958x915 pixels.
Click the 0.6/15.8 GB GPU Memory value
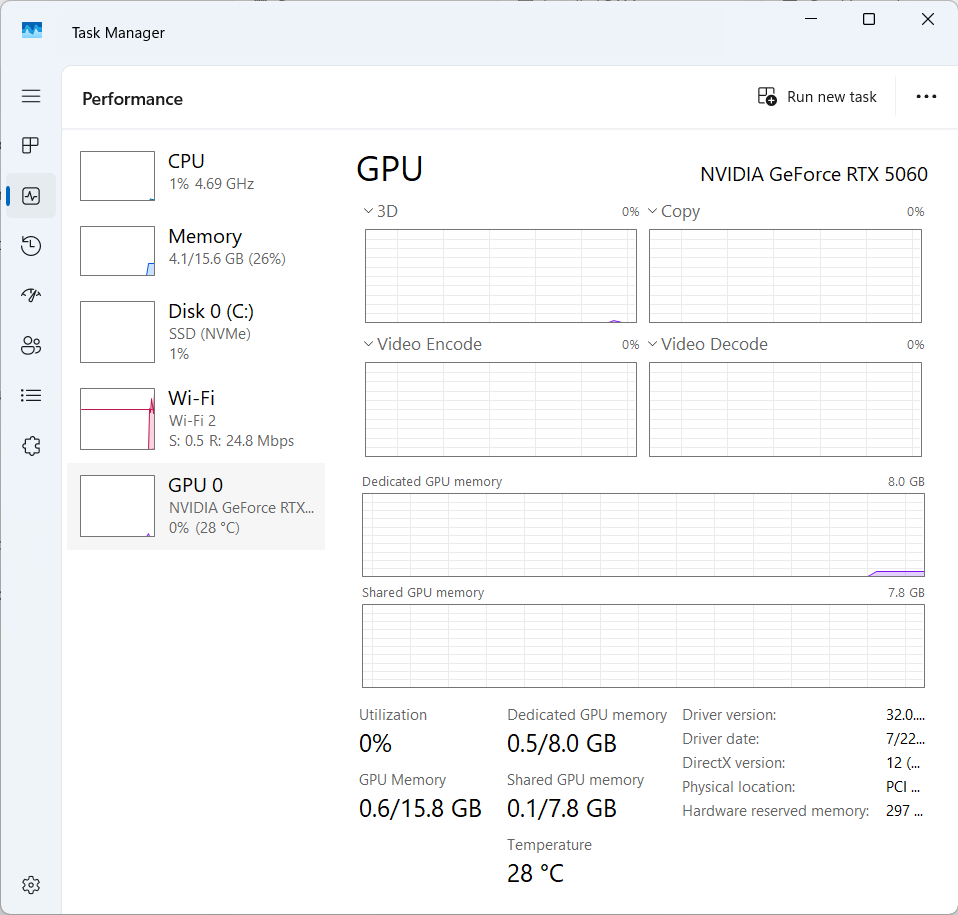pyautogui.click(x=420, y=809)
